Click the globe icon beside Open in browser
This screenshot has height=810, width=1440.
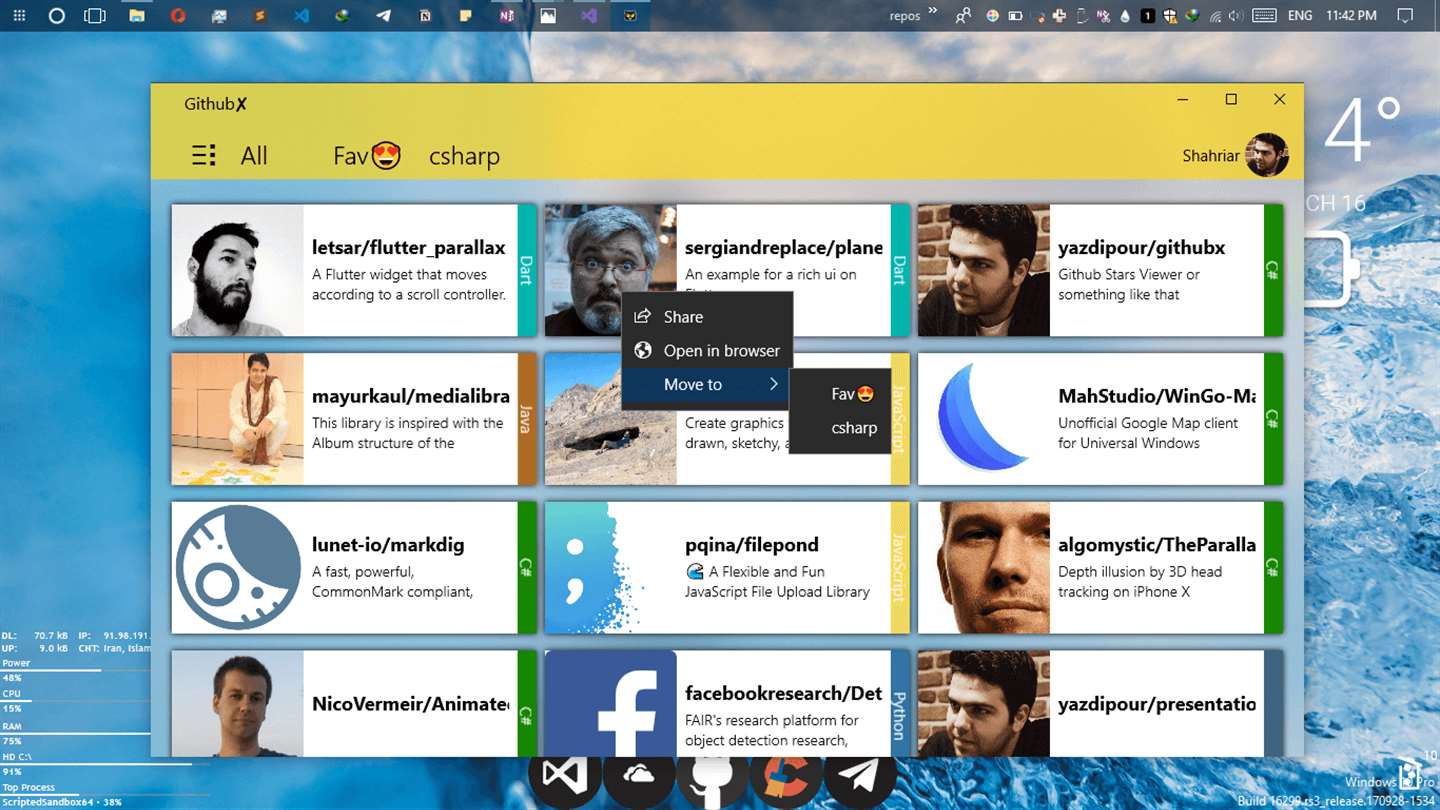[643, 351]
